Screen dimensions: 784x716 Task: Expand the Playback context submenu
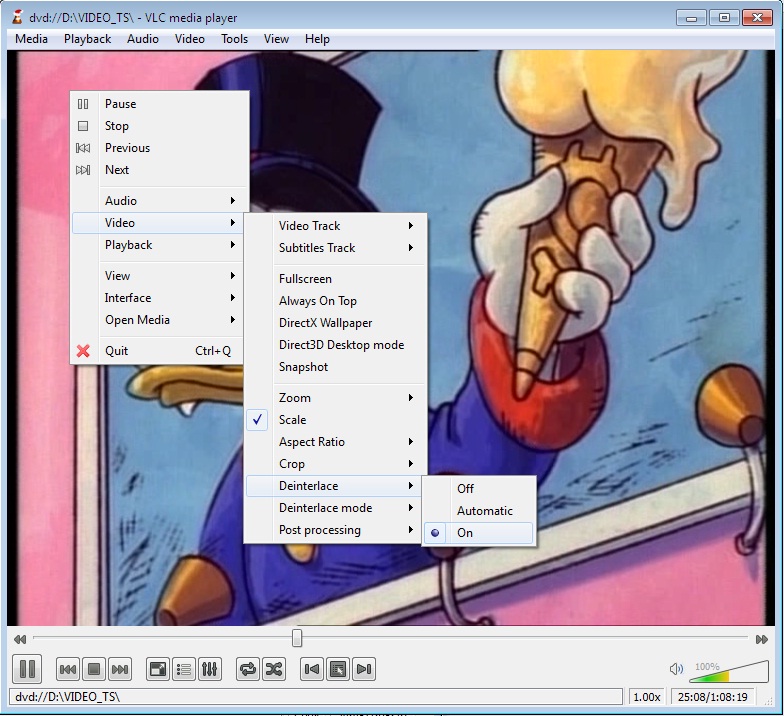pyautogui.click(x=159, y=245)
